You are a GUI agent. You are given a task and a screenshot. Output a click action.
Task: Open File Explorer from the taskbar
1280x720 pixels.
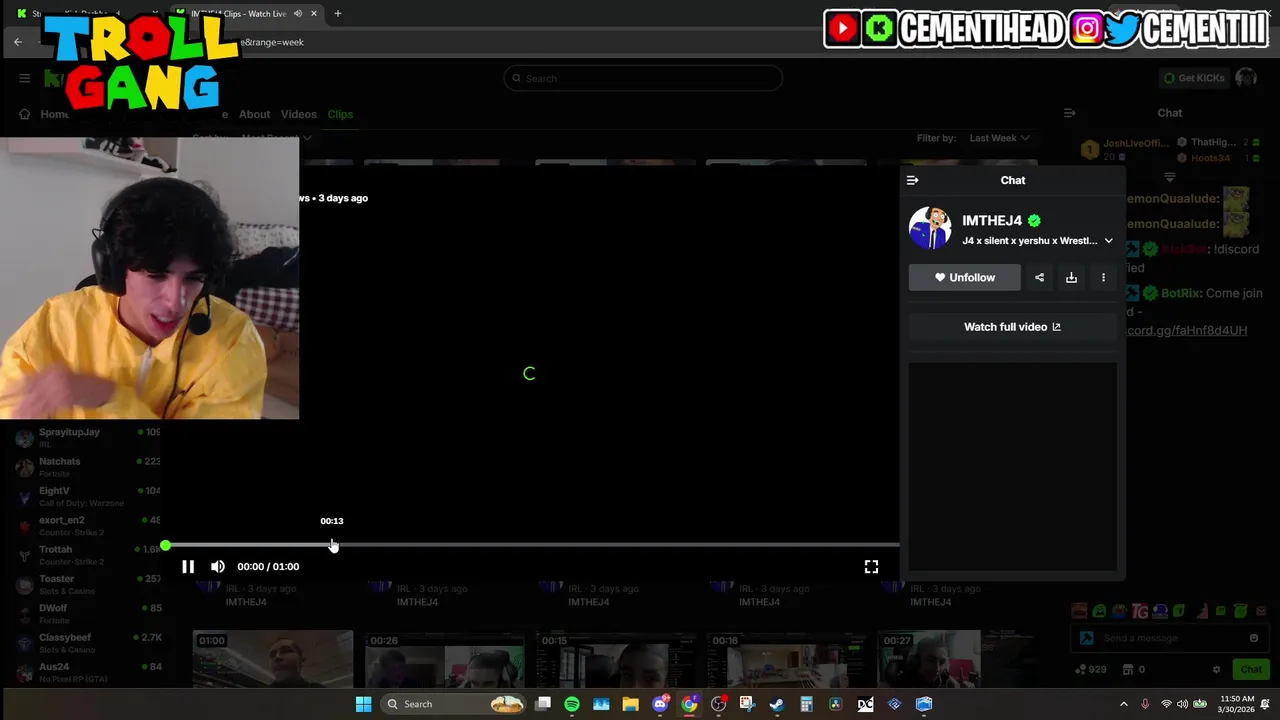[x=630, y=704]
